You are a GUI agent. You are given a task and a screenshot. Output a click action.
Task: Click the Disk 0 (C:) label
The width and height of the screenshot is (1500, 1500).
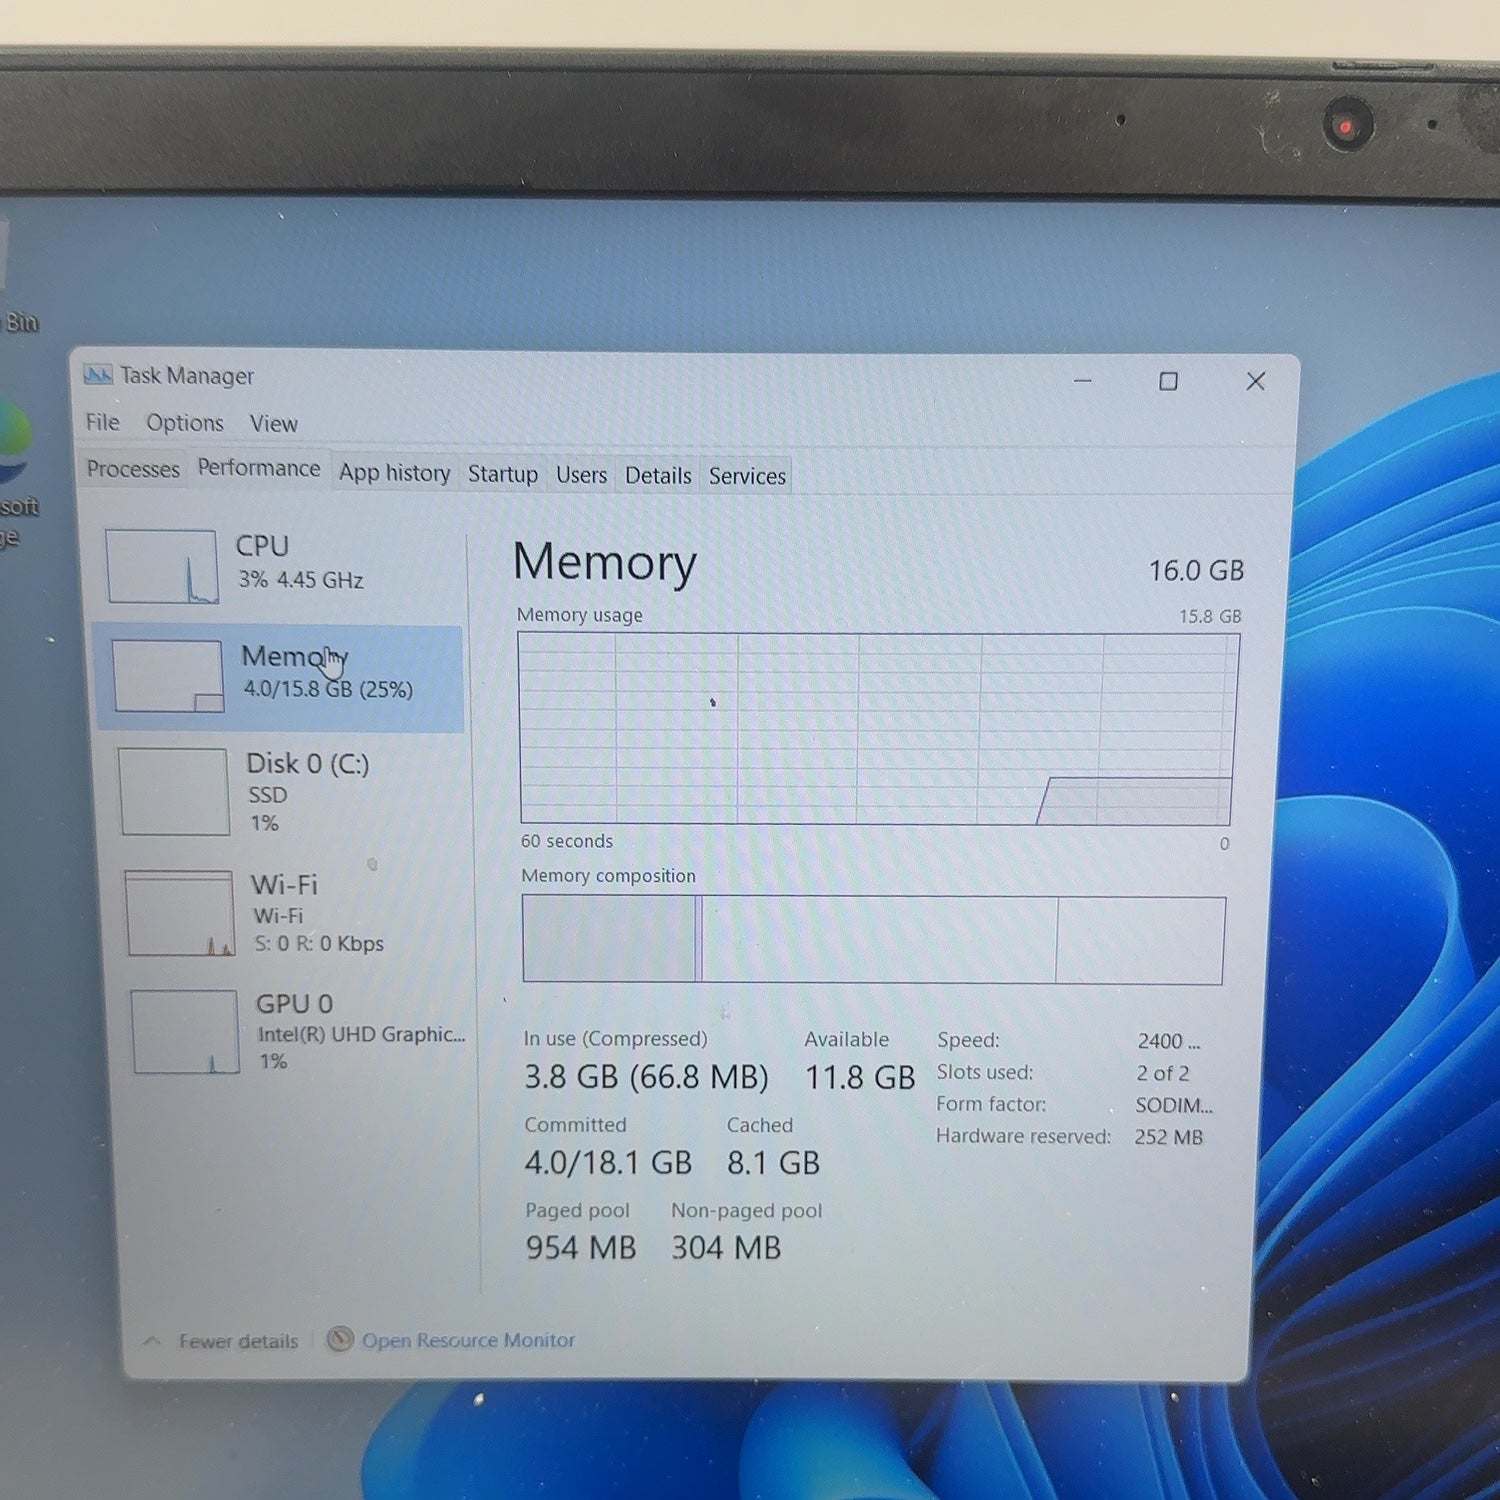308,764
